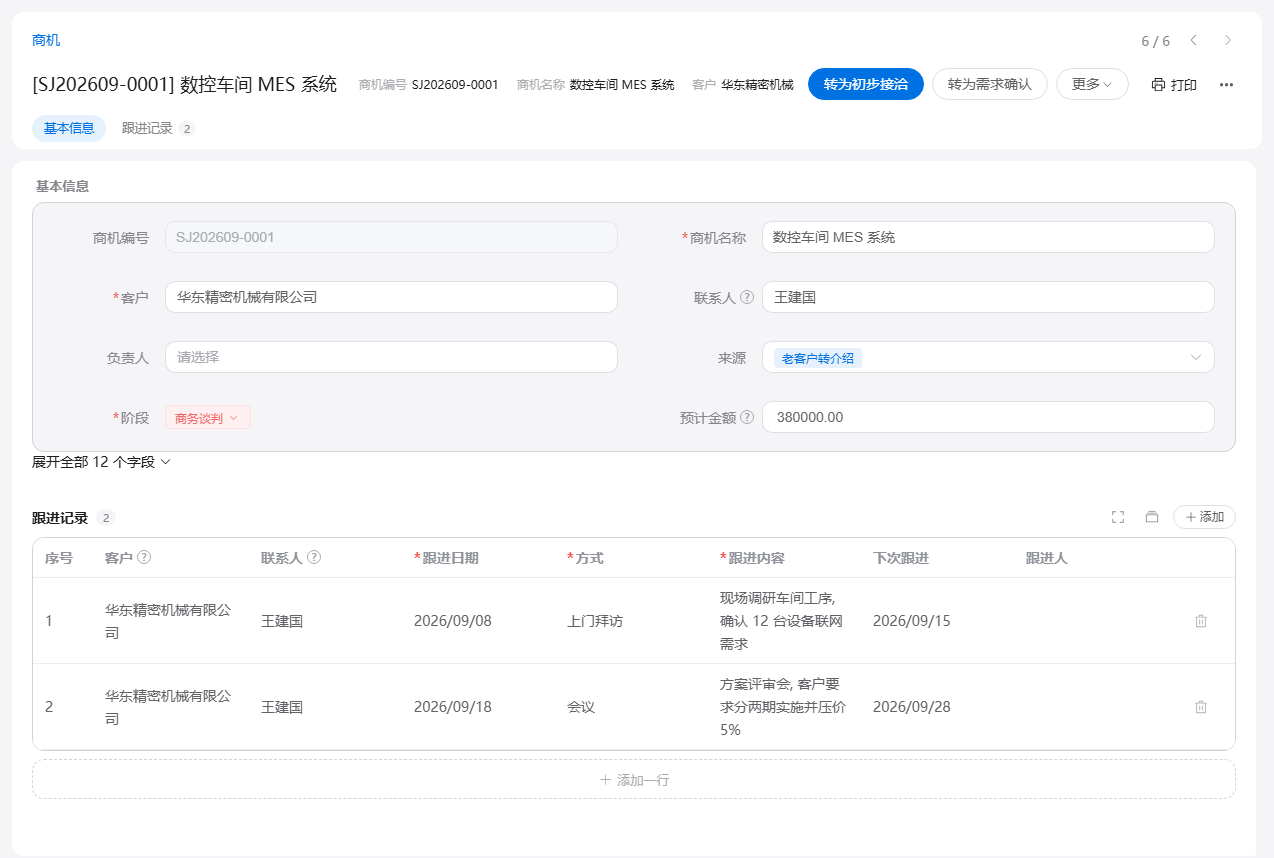Click help icon next to 联系人 field label
The height and width of the screenshot is (858, 1274).
[x=747, y=297]
